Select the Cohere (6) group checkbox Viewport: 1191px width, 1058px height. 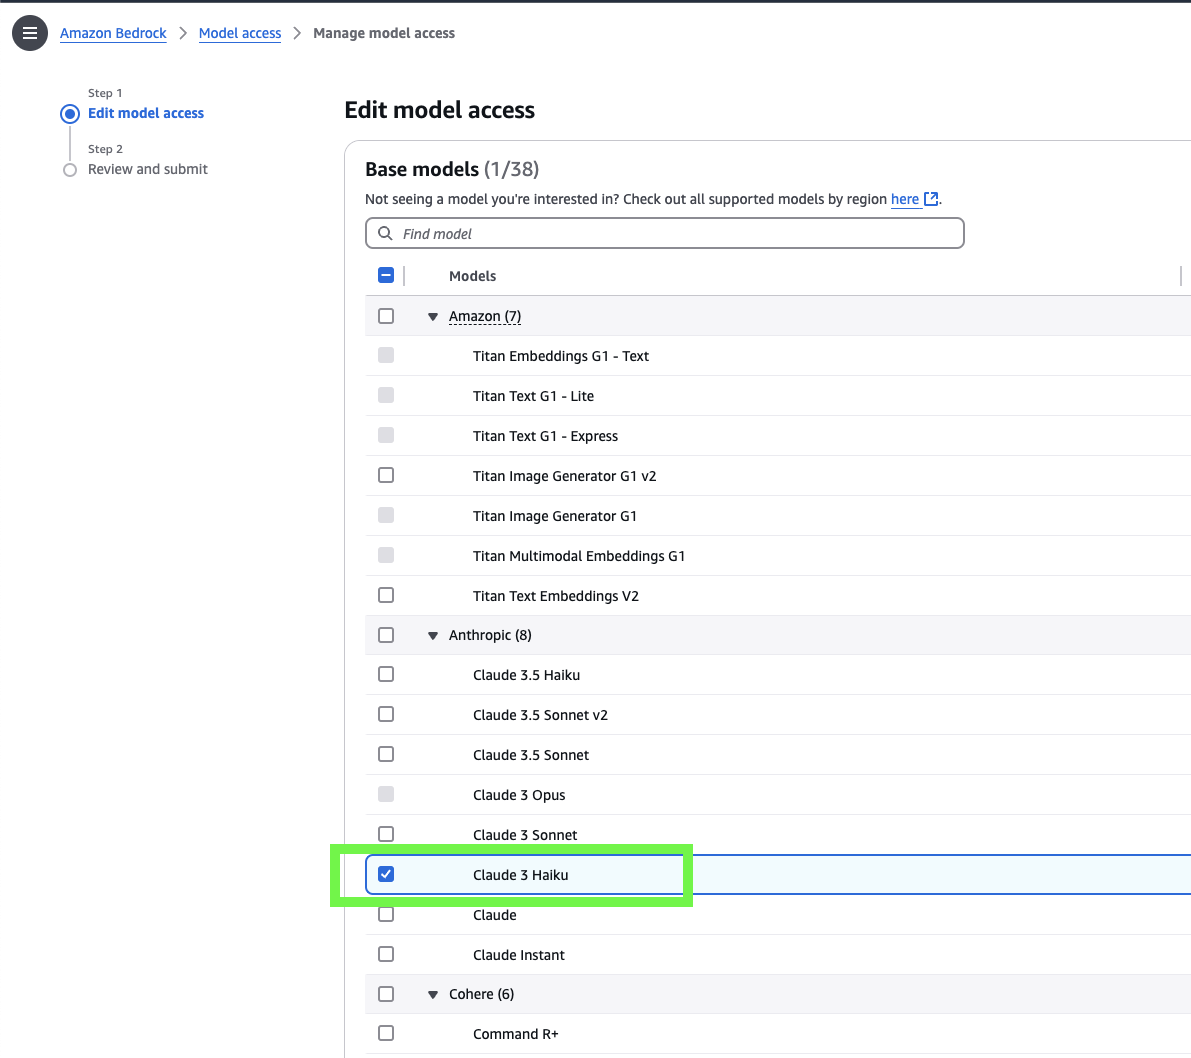[x=386, y=994]
